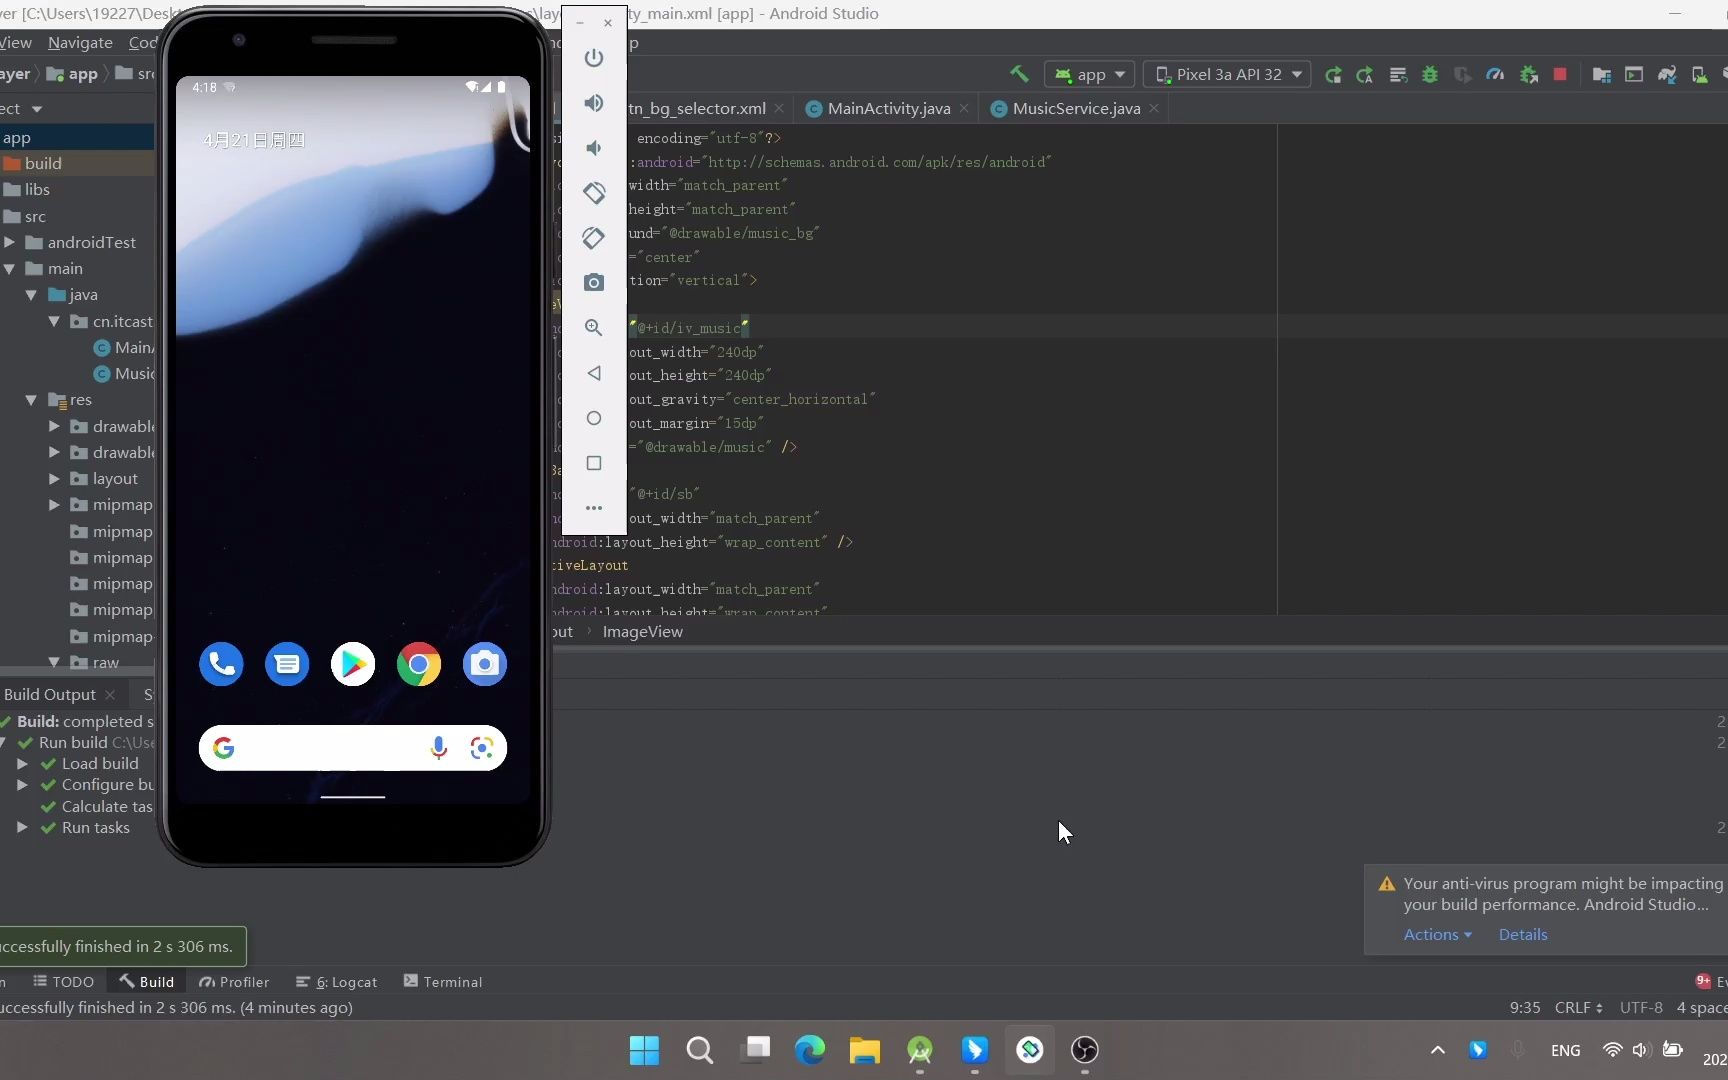
Task: Open the Device Manager icon in the toolbar
Action: (x=1699, y=74)
